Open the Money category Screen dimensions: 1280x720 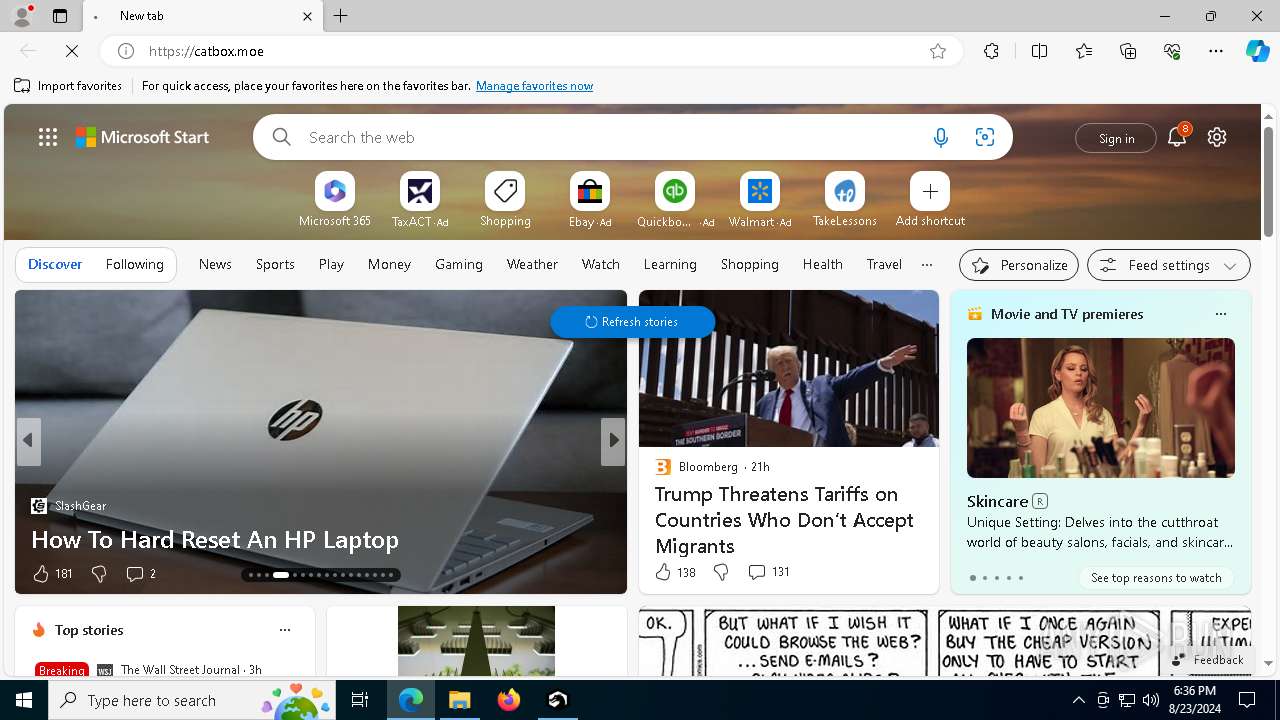point(389,264)
